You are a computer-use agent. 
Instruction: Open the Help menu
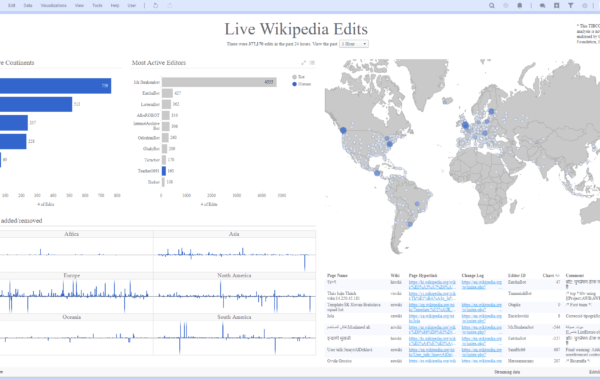click(x=115, y=5)
